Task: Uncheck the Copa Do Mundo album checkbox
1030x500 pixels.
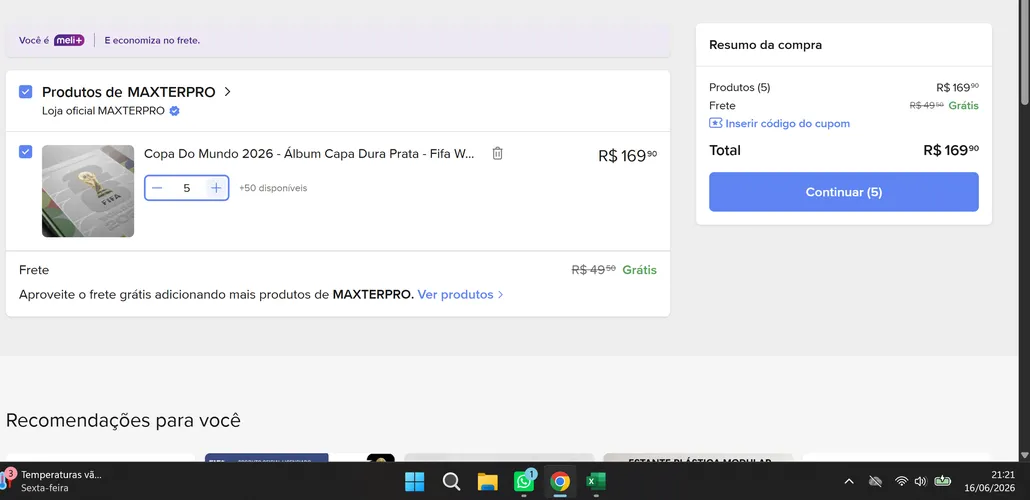Action: (x=26, y=152)
